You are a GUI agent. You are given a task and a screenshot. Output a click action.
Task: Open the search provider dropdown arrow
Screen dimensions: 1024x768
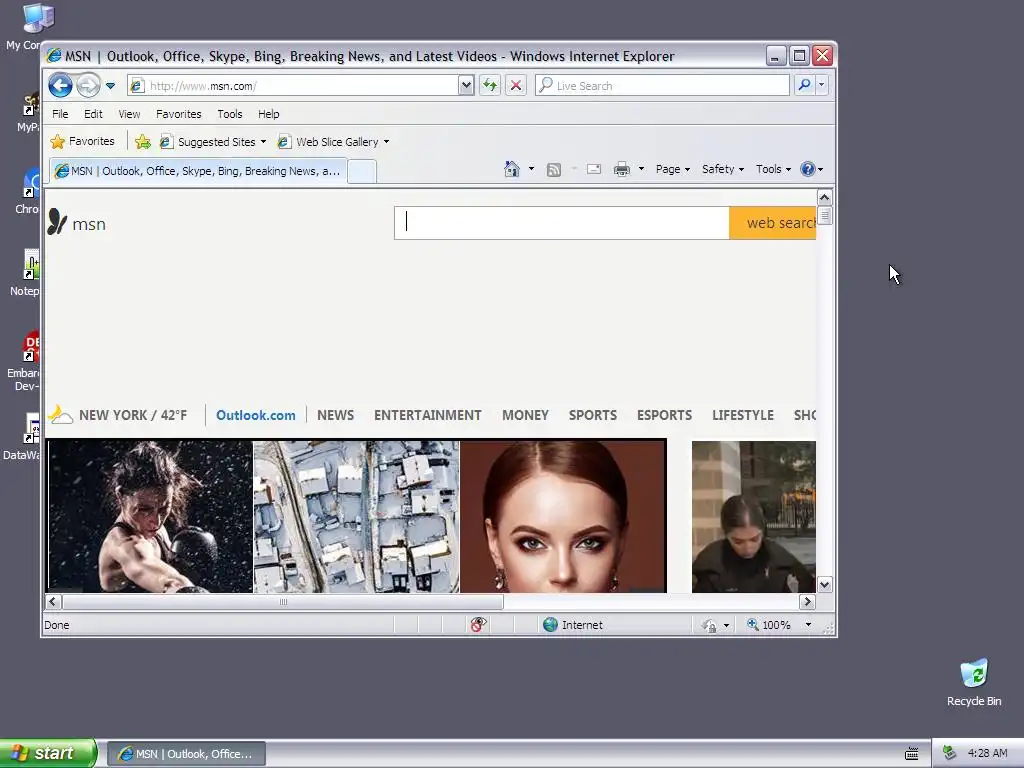point(822,85)
